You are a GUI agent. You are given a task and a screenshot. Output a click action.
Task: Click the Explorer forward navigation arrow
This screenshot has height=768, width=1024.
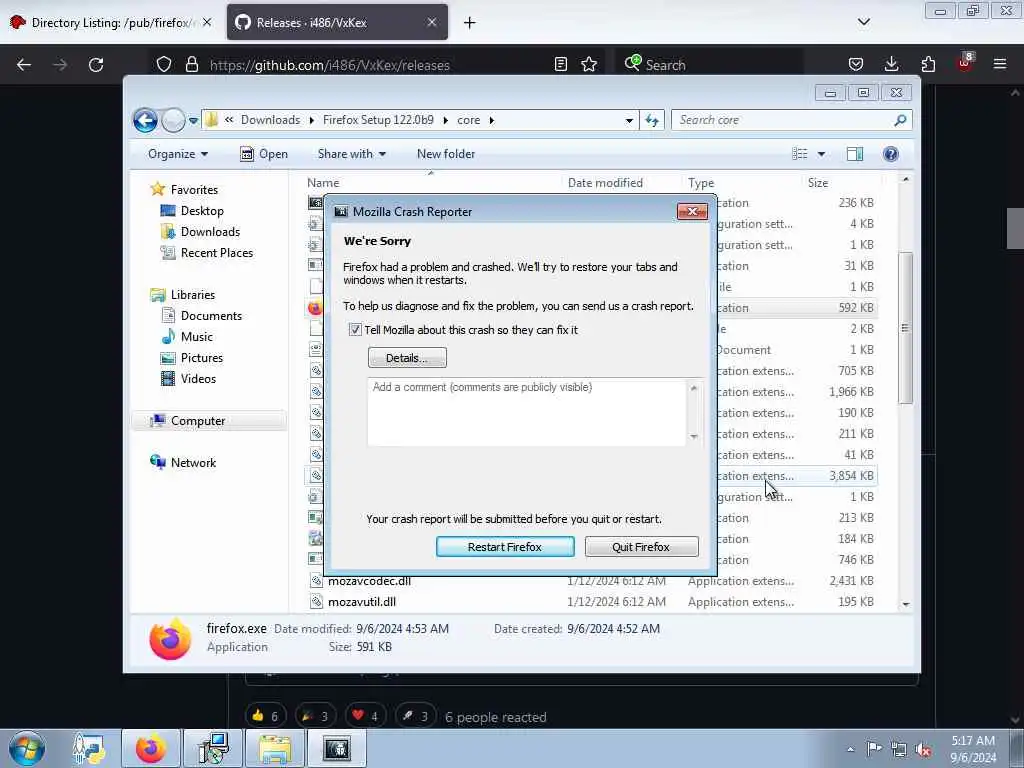(x=173, y=120)
